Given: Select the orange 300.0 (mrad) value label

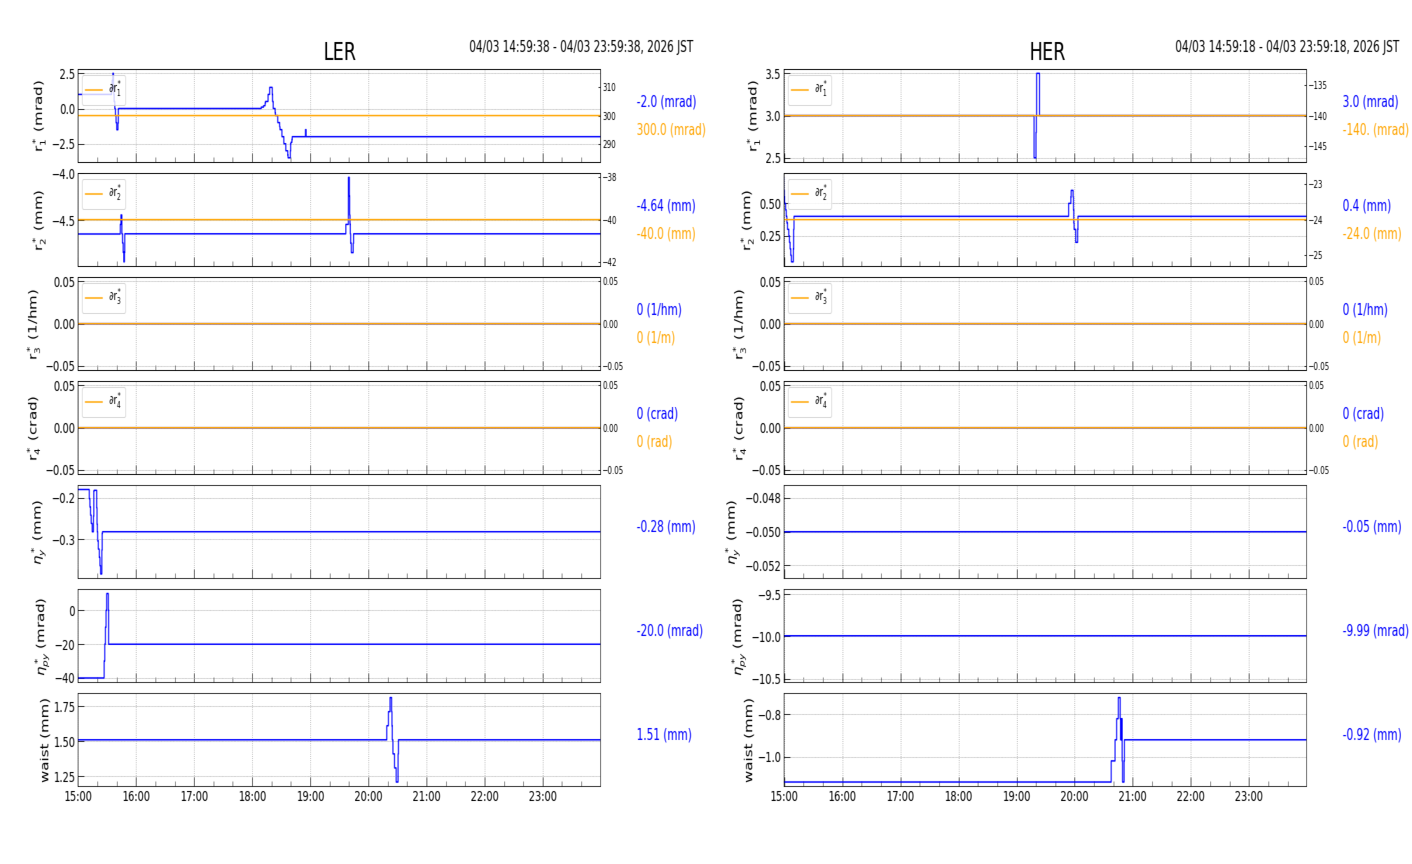Looking at the screenshot, I should (670, 130).
